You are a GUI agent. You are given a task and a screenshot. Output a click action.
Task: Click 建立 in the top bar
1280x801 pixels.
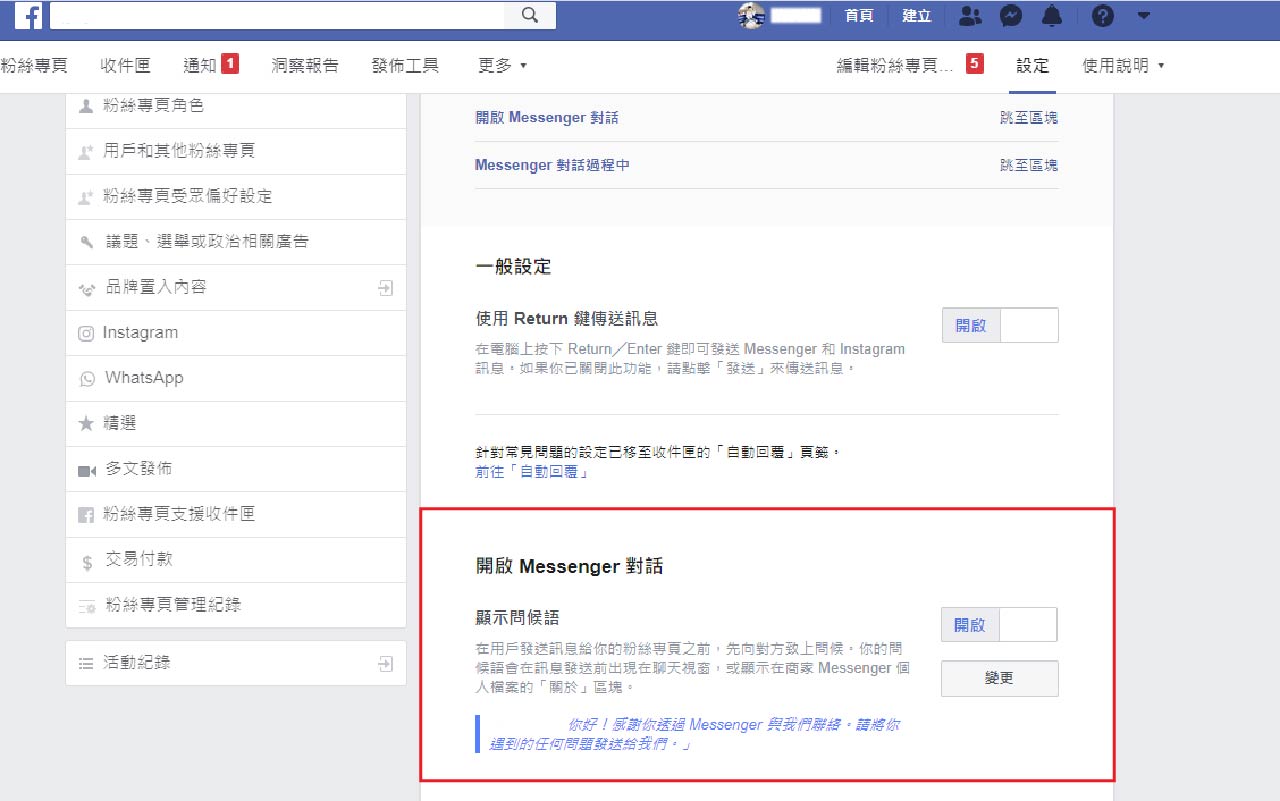coord(916,15)
